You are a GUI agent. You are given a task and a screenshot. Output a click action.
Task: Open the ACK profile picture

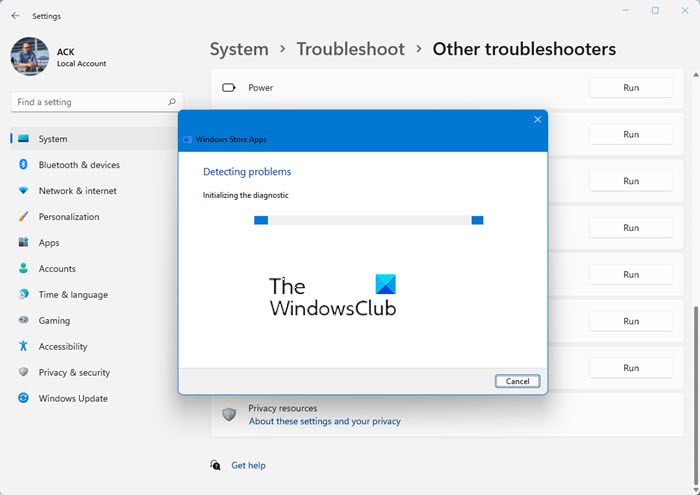[29, 56]
